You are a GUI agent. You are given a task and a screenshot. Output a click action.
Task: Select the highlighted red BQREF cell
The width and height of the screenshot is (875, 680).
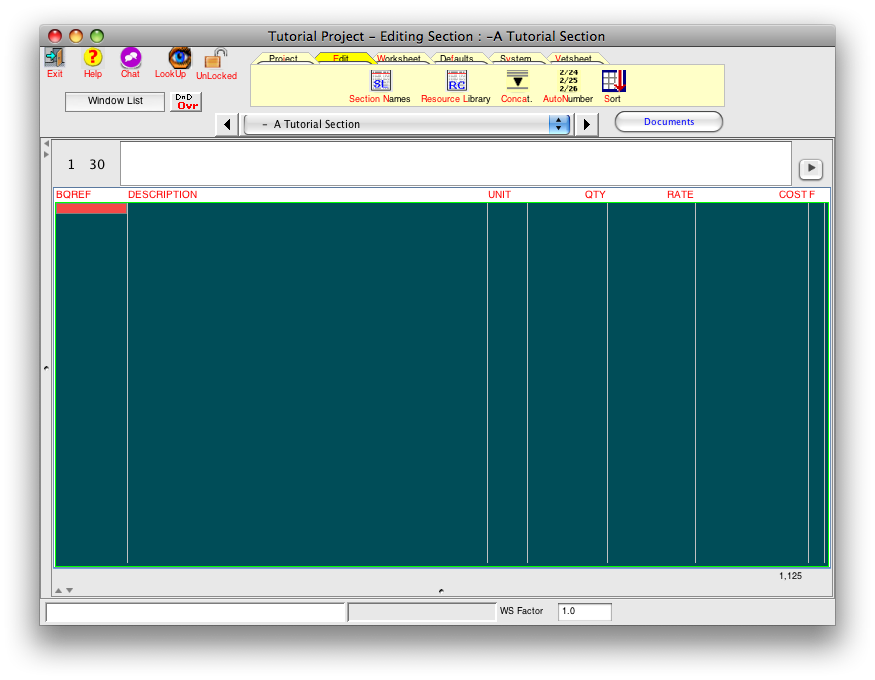tap(92, 209)
